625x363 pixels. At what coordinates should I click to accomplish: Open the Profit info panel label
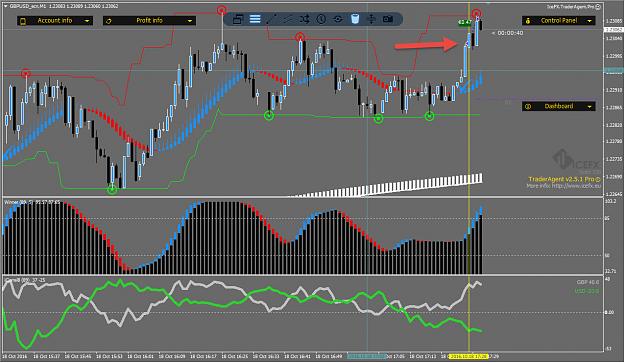[149, 20]
